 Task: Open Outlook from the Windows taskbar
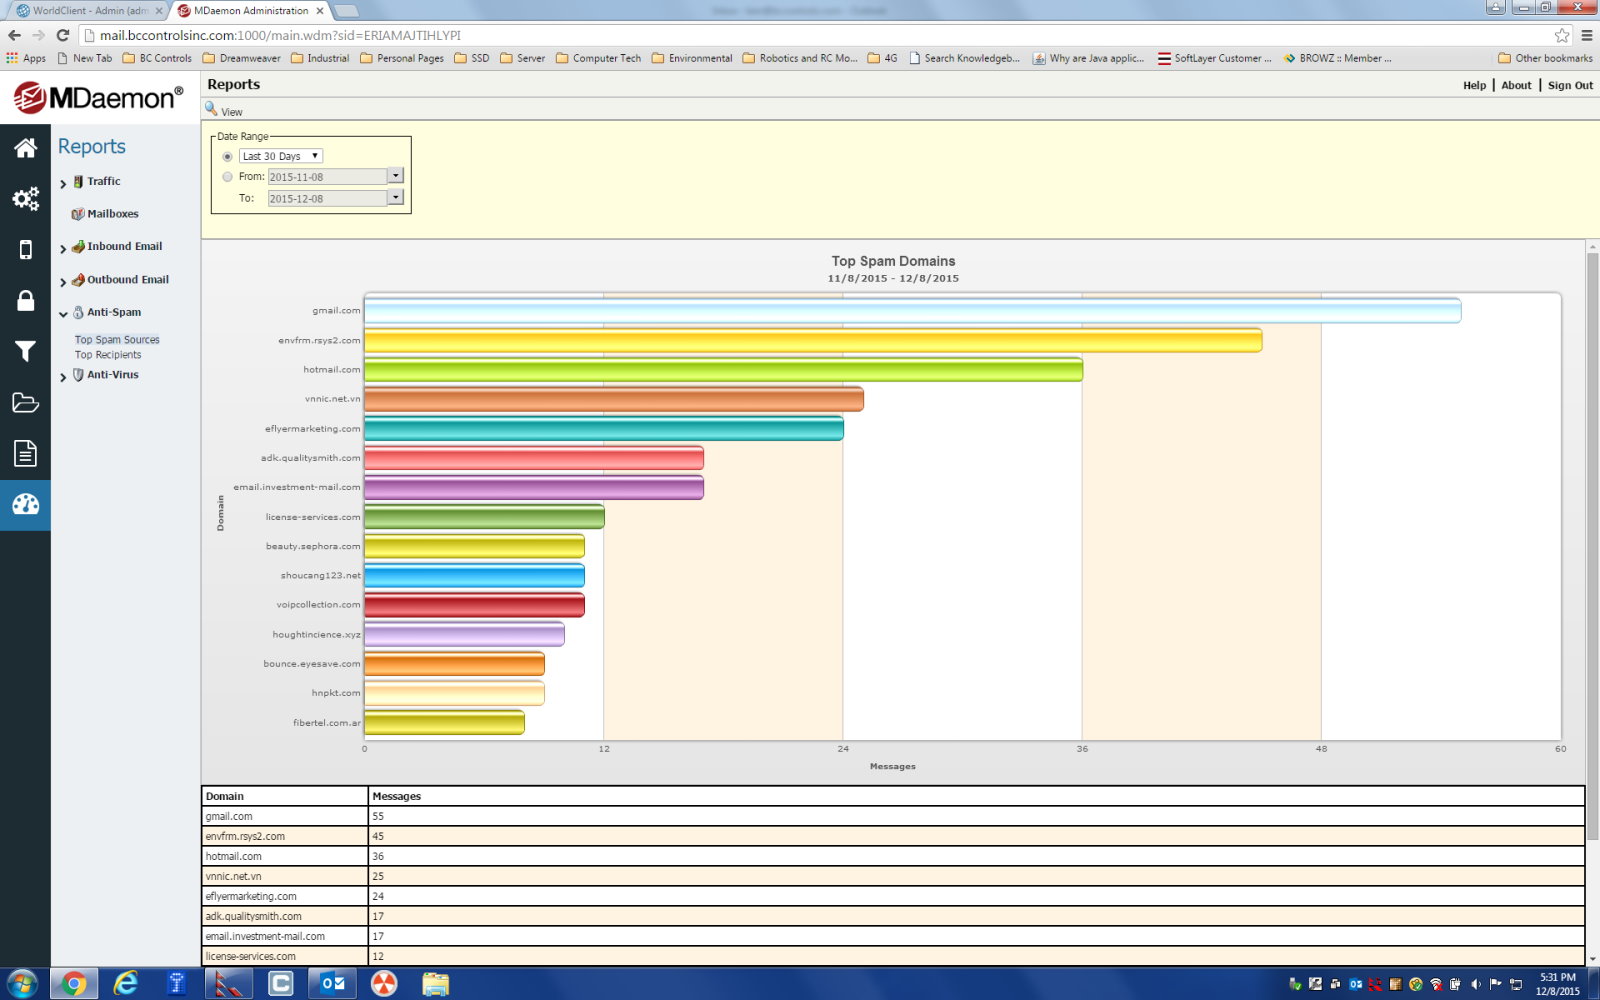pyautogui.click(x=332, y=983)
